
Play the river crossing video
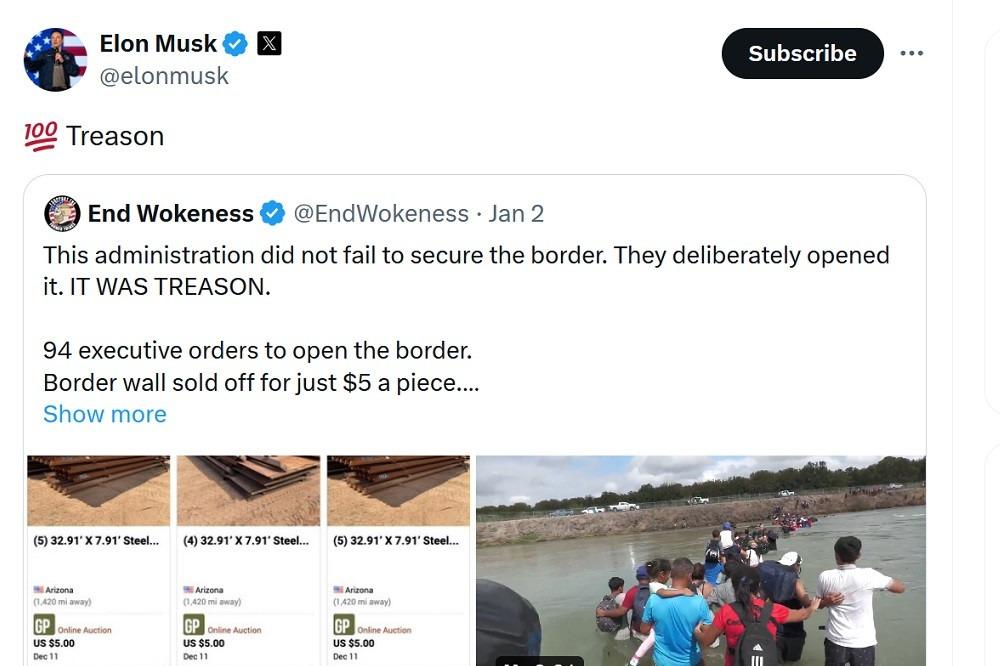tap(700, 560)
